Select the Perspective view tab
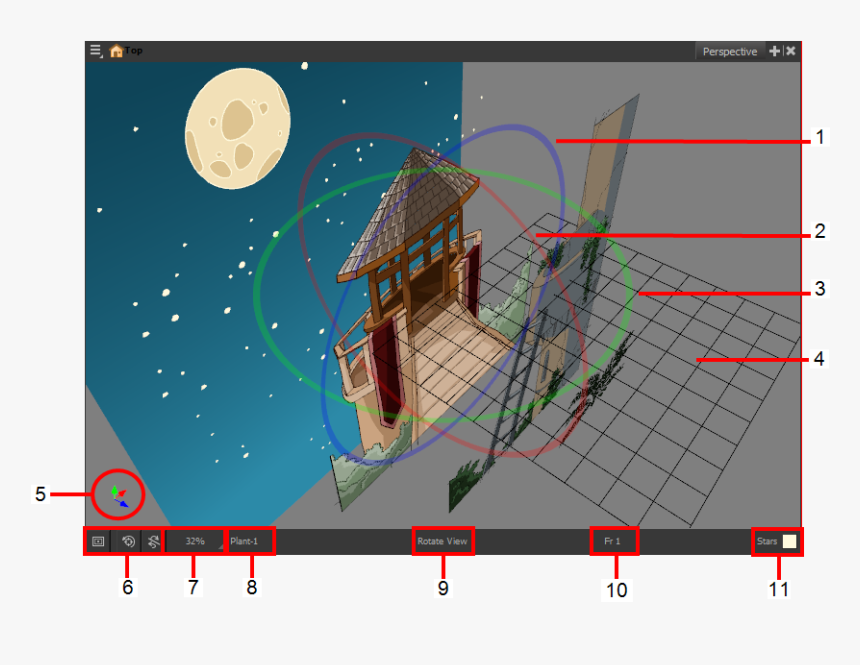 point(729,52)
